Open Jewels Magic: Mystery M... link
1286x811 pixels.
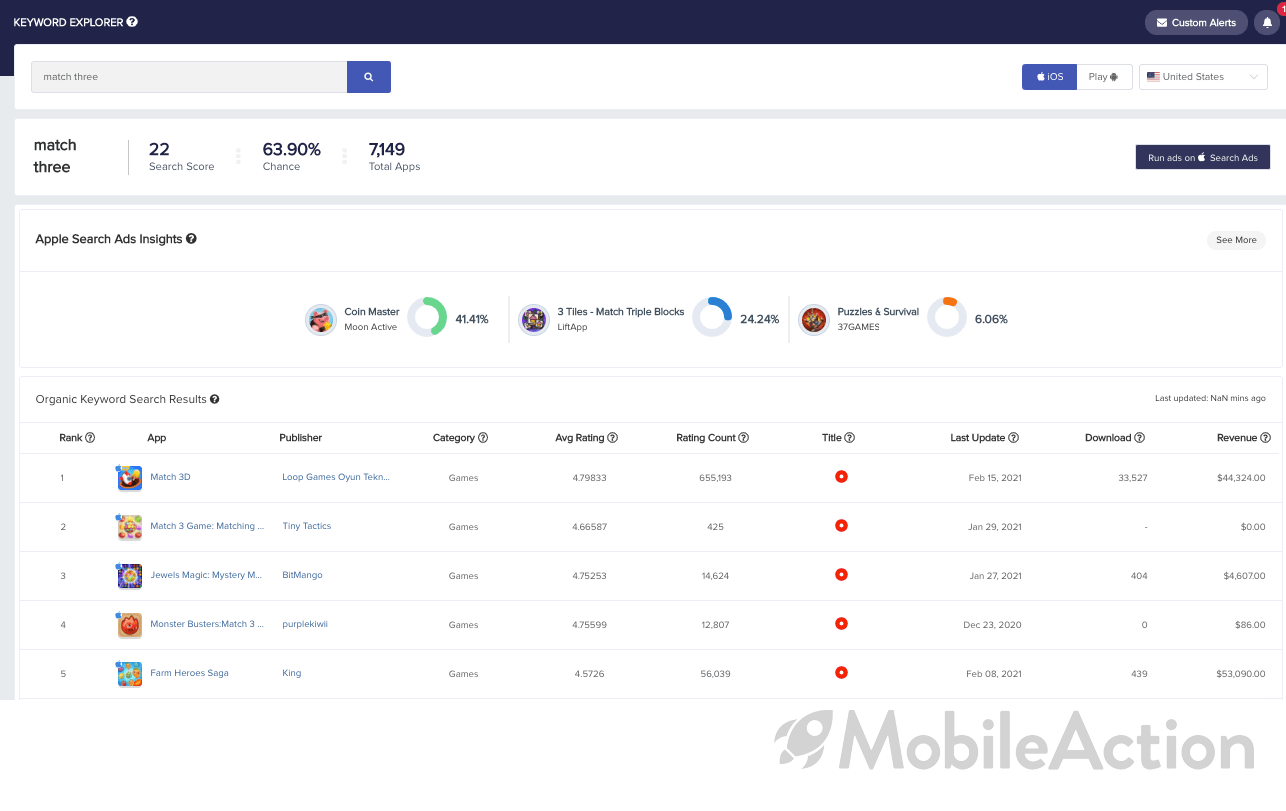pos(206,575)
